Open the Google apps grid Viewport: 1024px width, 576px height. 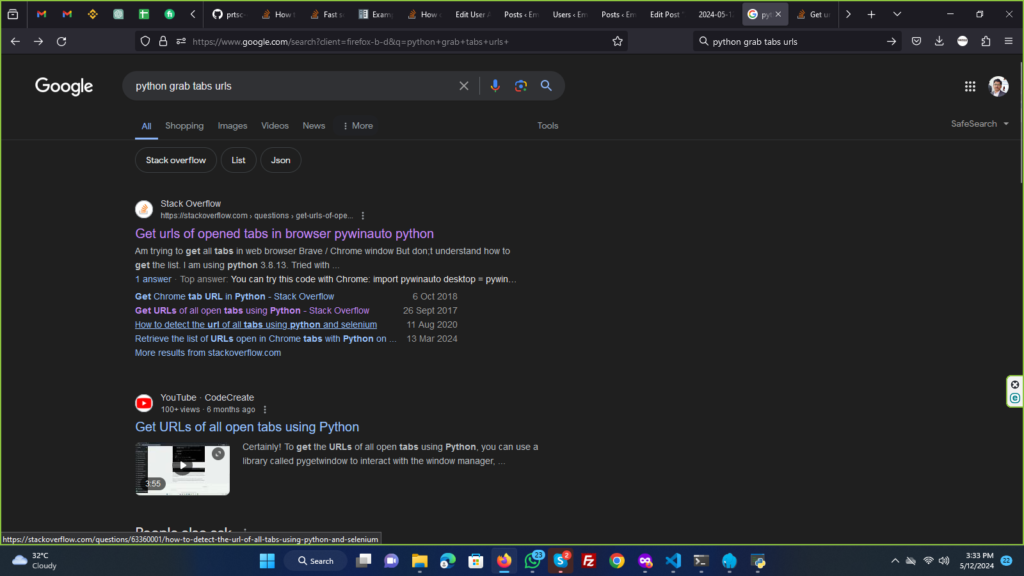969,86
